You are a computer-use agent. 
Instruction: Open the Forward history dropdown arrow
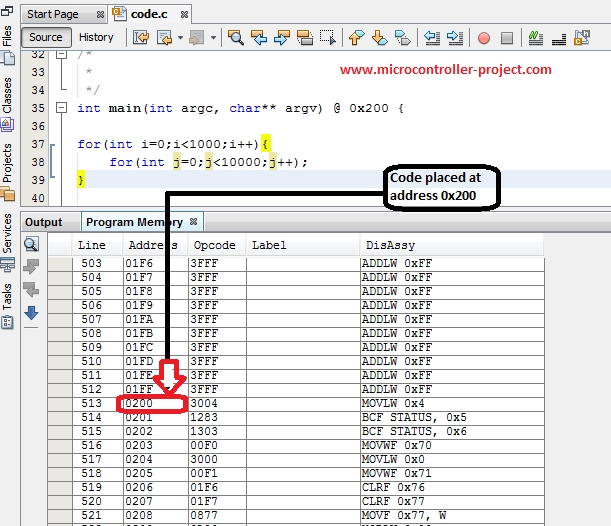213,38
